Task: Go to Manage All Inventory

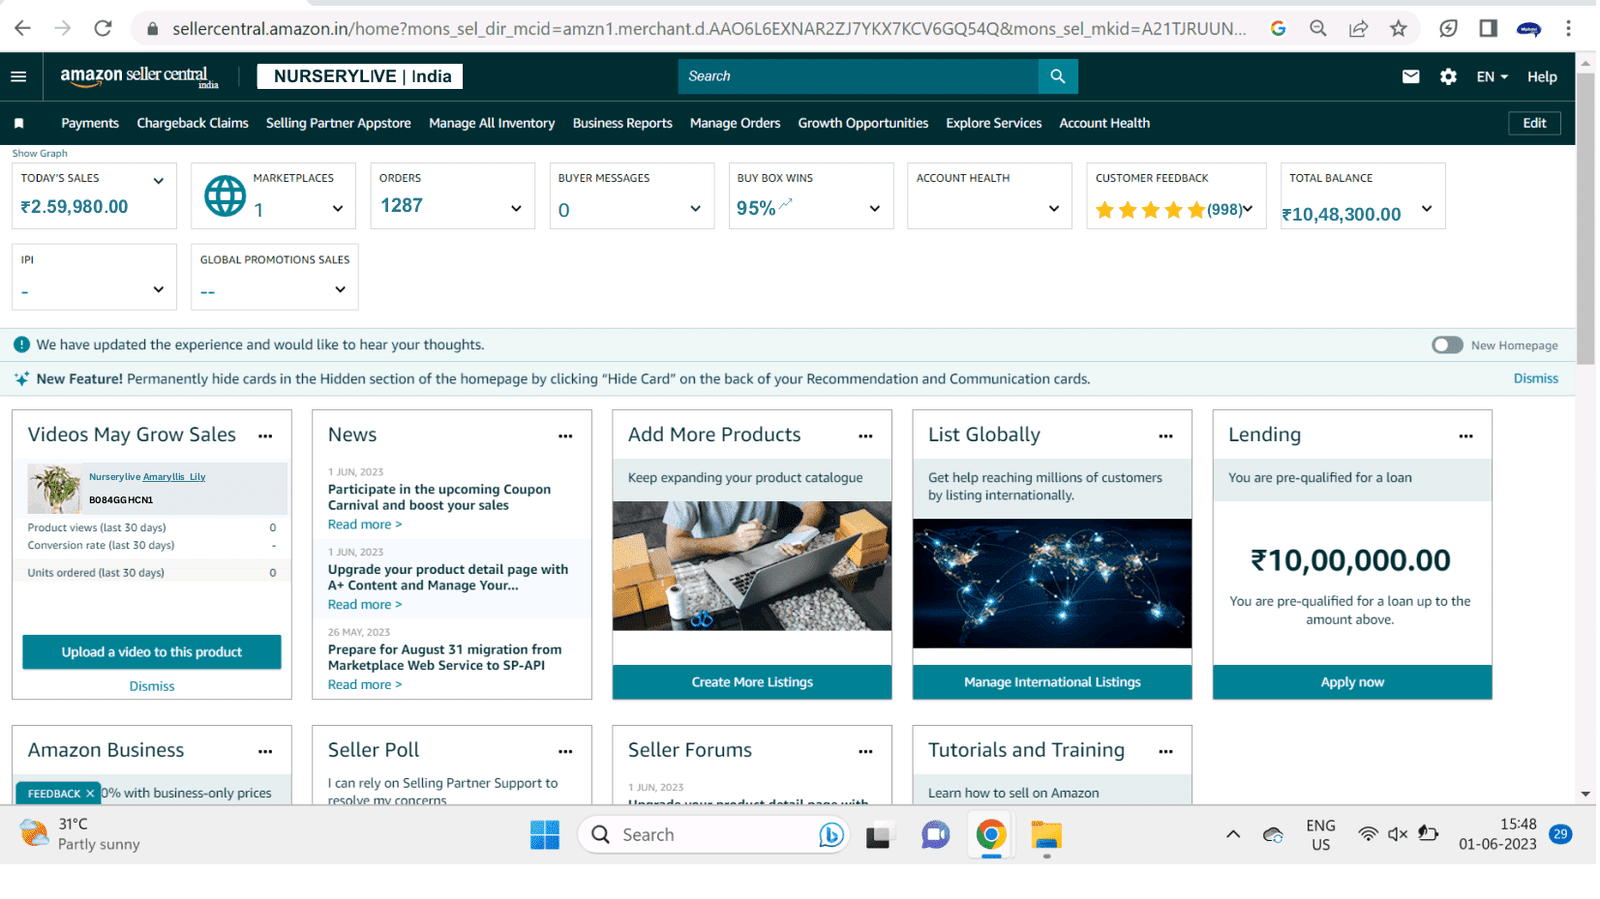Action: pyautogui.click(x=492, y=123)
